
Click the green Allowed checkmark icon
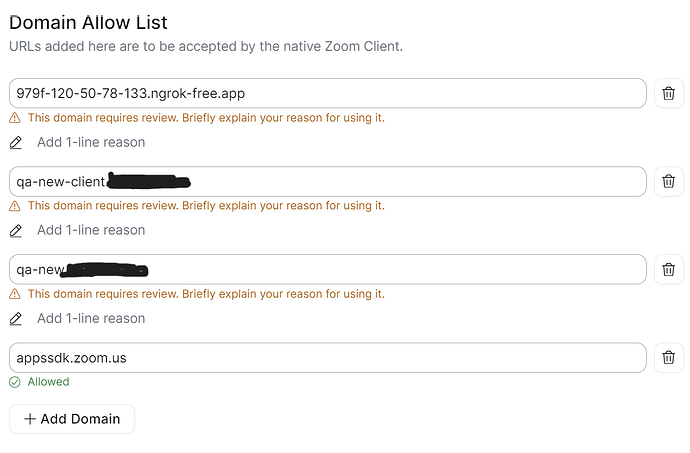pyautogui.click(x=15, y=382)
